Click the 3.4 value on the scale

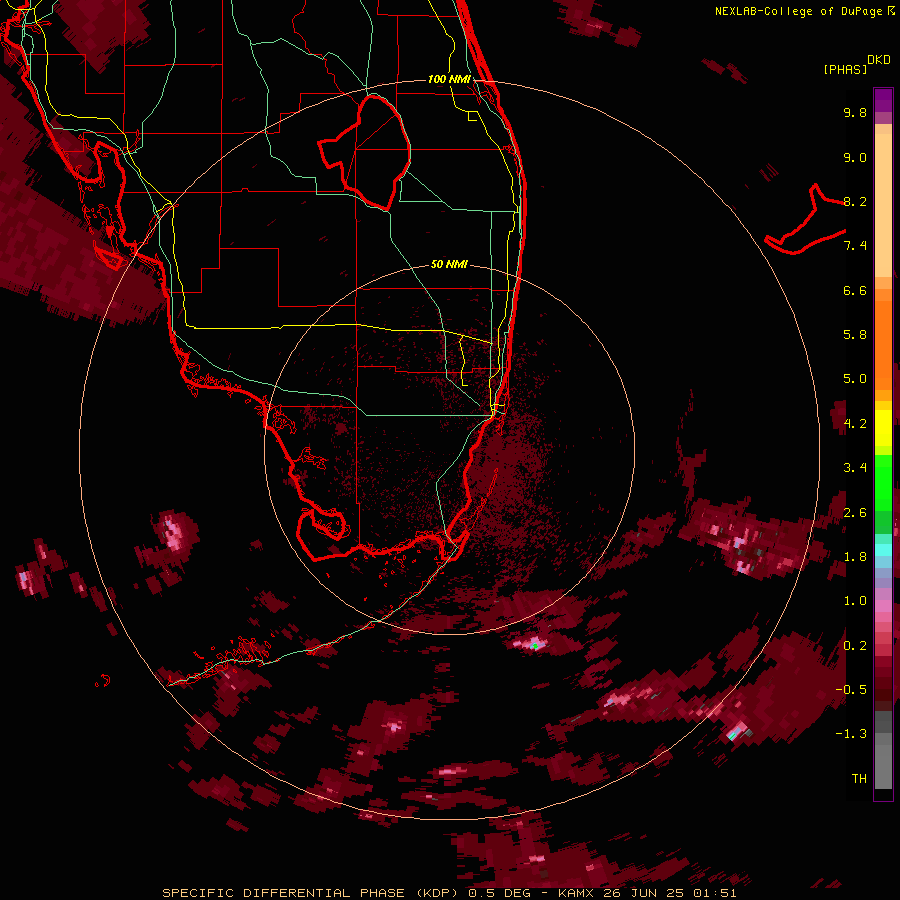(x=855, y=468)
